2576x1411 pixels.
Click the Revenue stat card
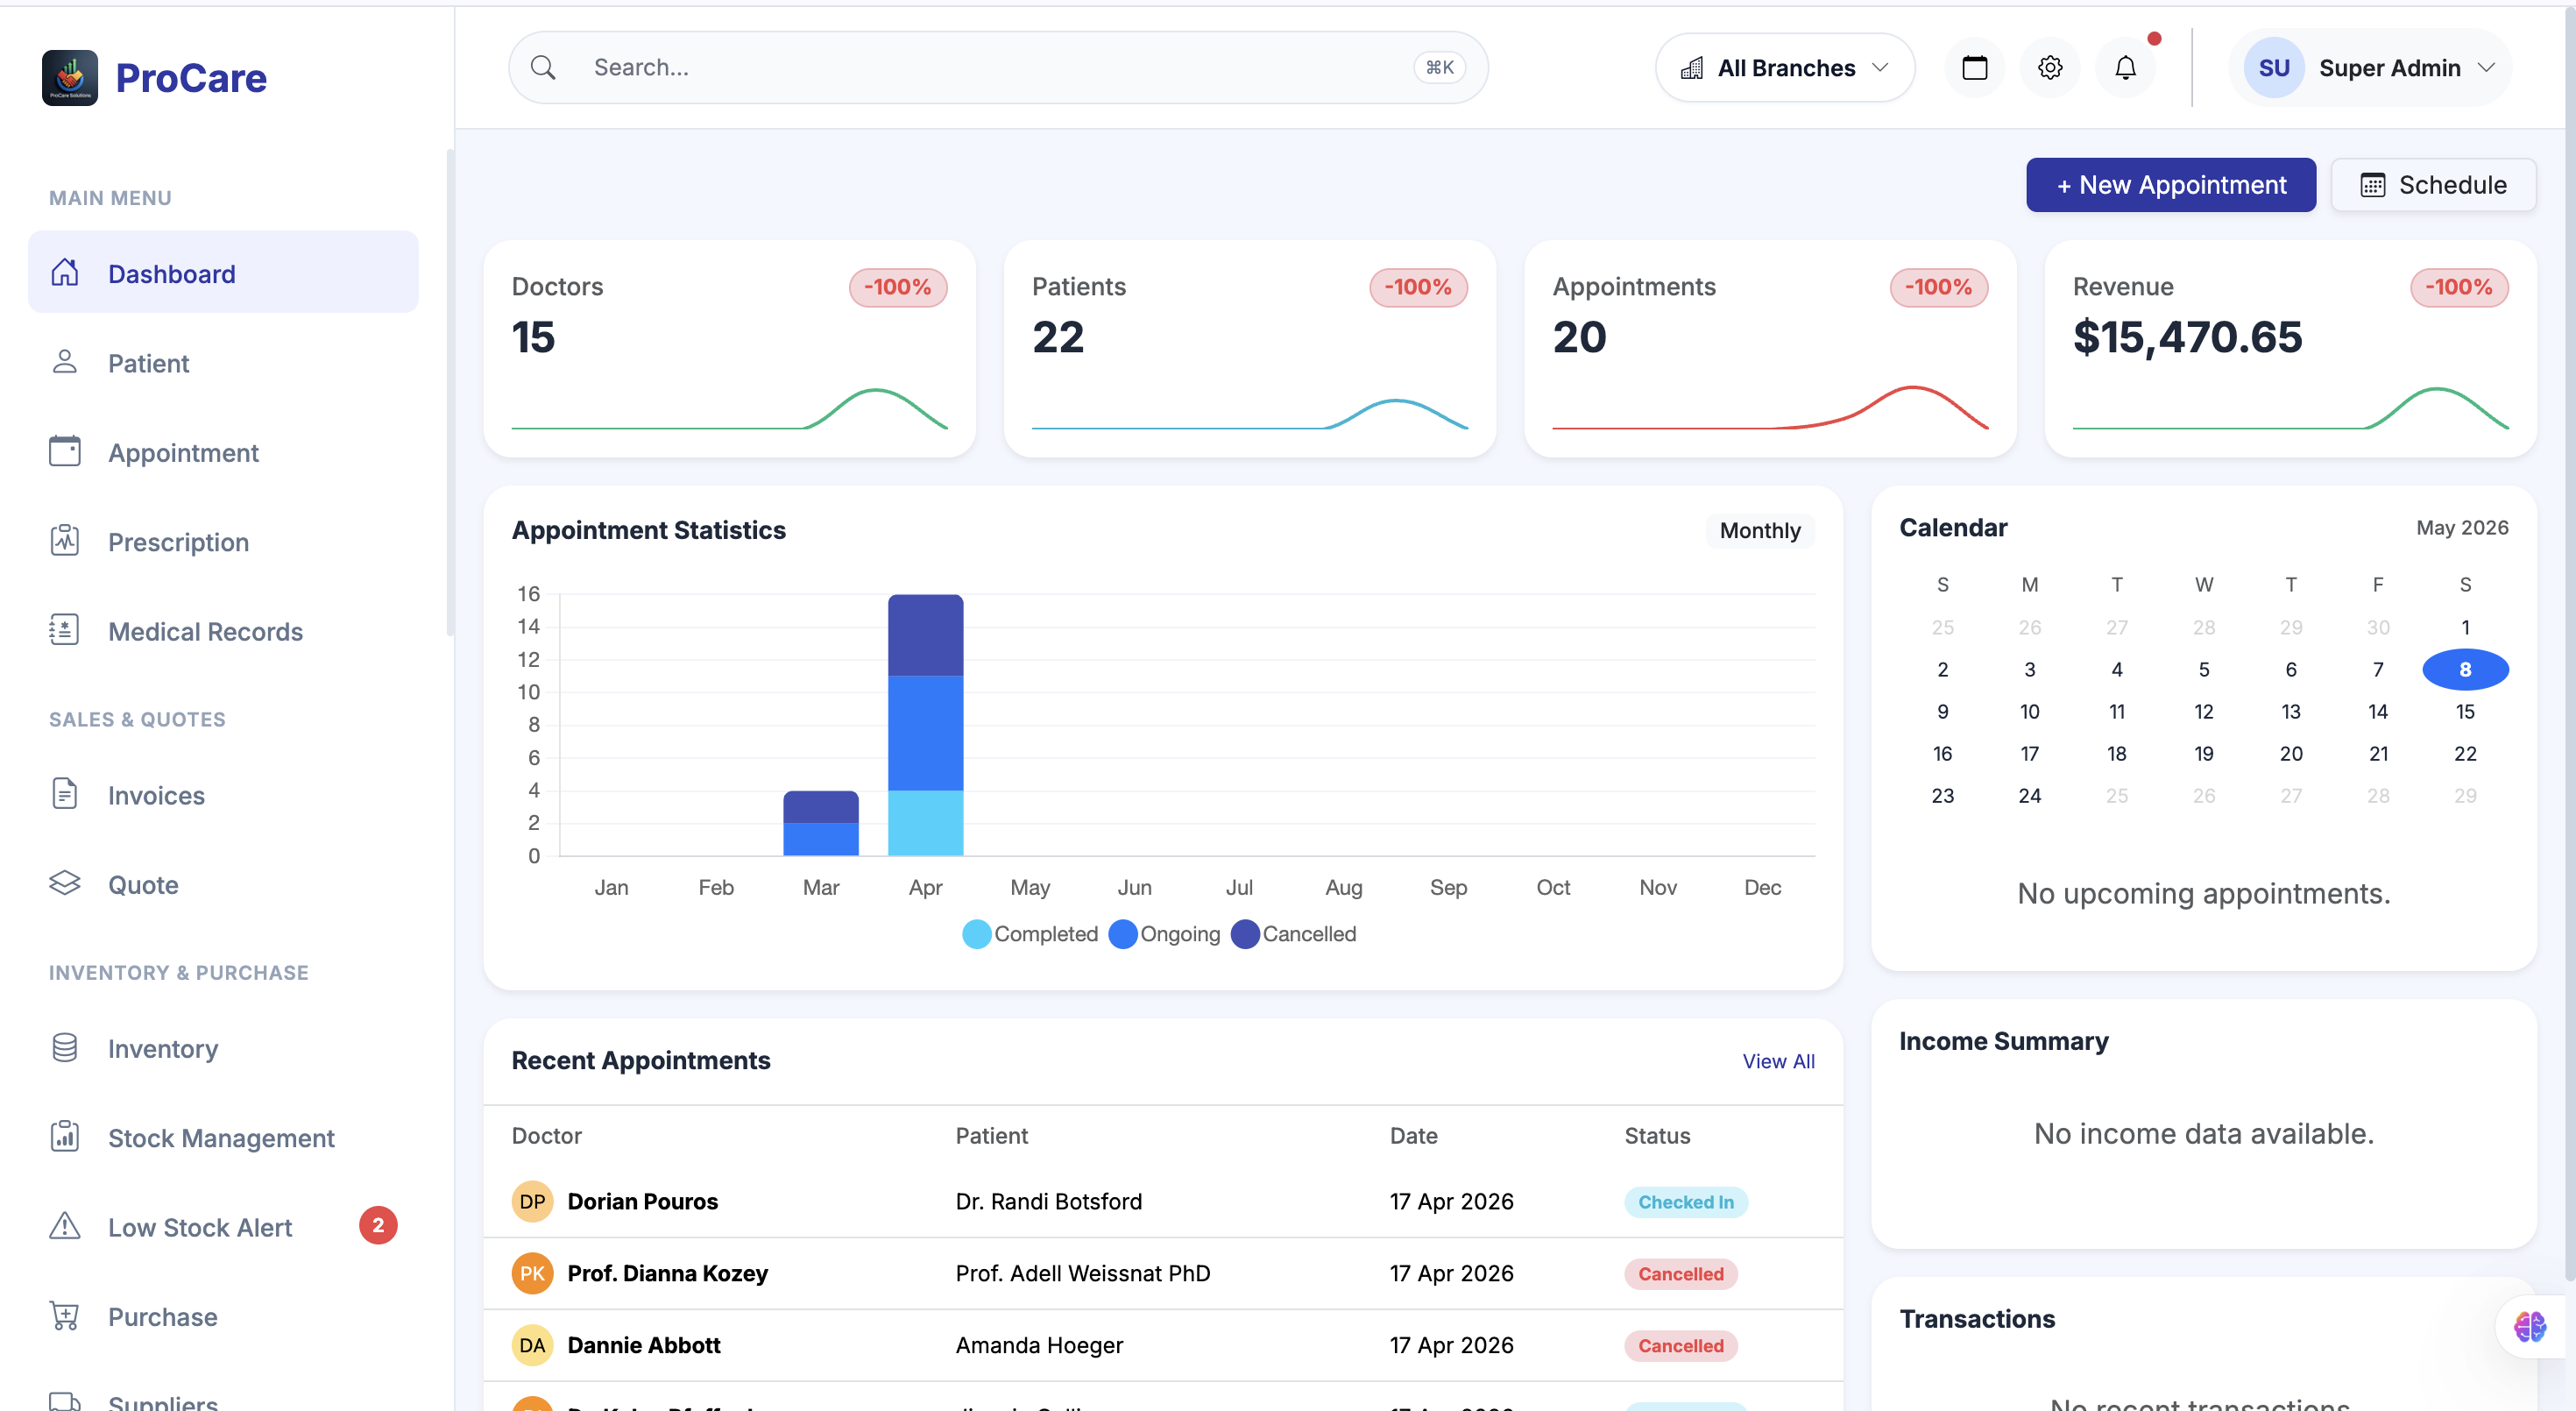[x=2290, y=348]
